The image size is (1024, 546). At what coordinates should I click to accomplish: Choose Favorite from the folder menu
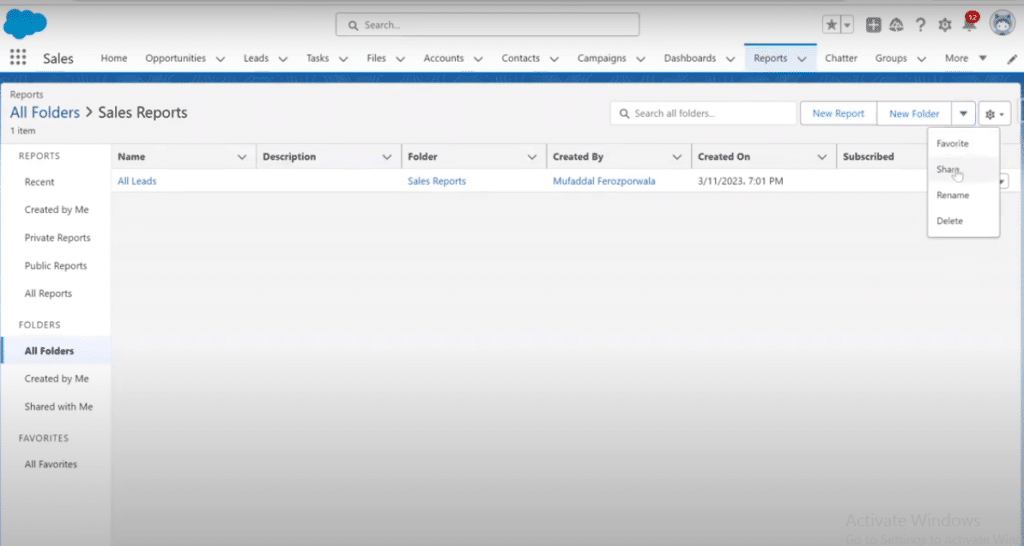point(963,144)
